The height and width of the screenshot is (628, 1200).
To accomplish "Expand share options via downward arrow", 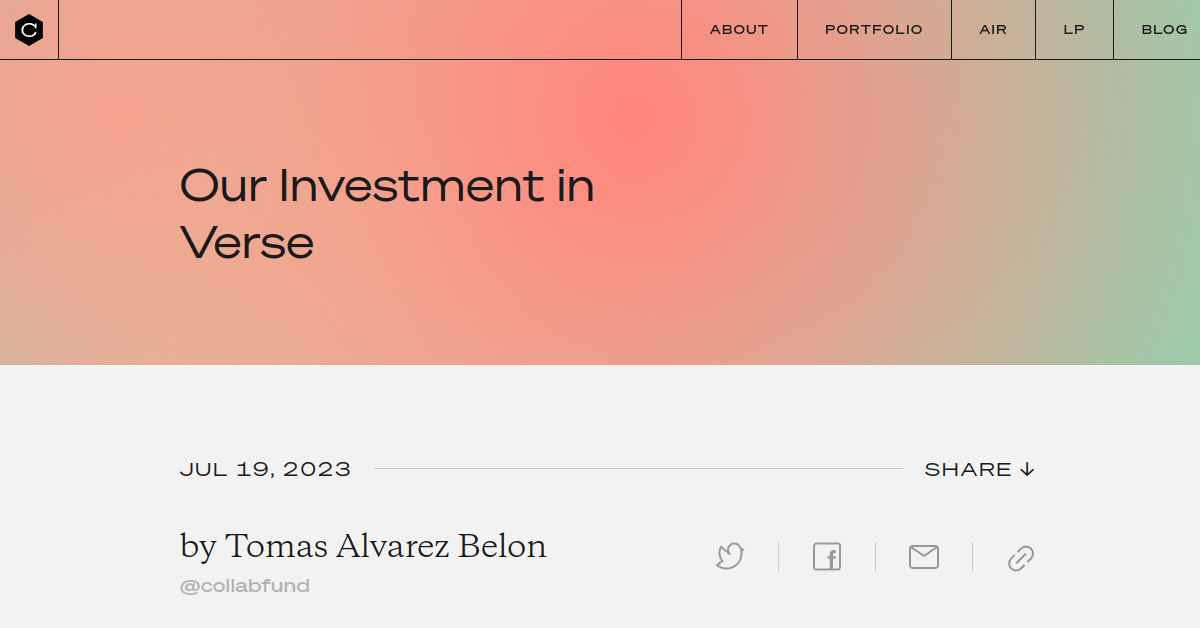I will pyautogui.click(x=1028, y=468).
